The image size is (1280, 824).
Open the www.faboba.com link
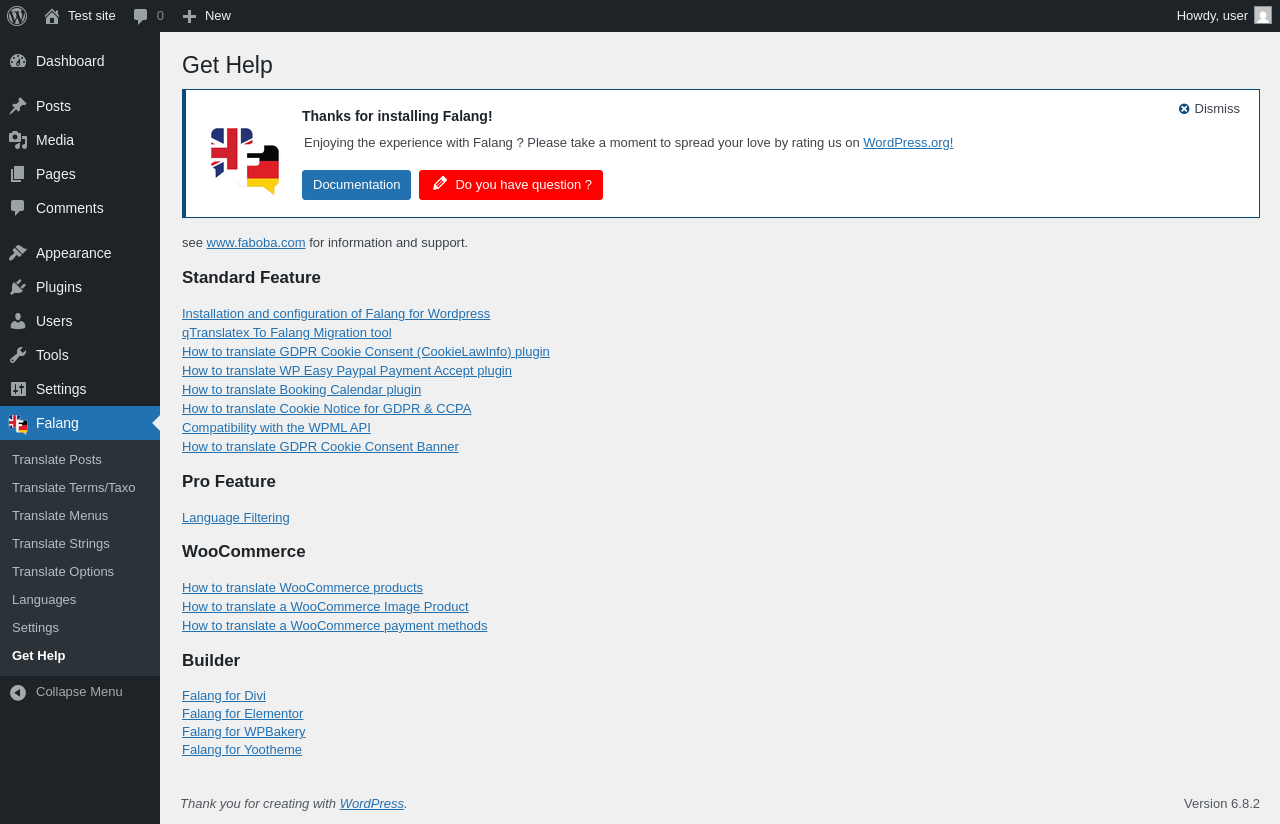tap(256, 243)
